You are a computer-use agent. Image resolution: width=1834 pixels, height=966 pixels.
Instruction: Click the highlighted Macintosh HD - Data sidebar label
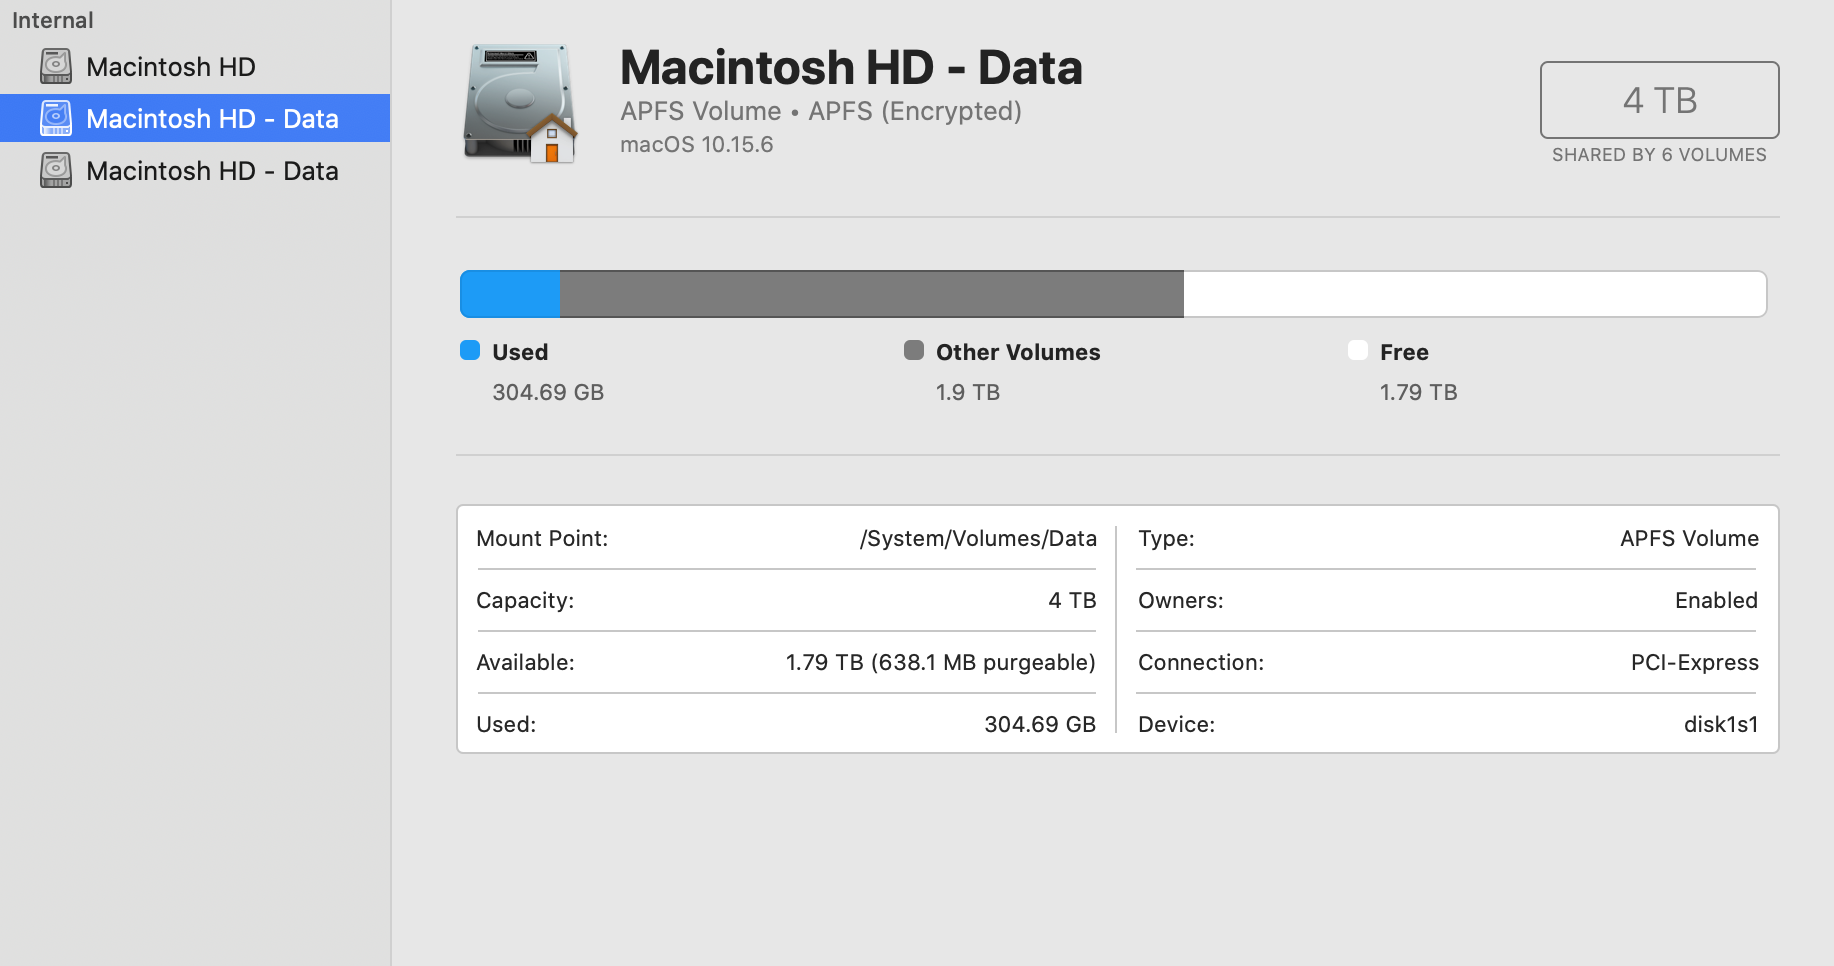(212, 119)
